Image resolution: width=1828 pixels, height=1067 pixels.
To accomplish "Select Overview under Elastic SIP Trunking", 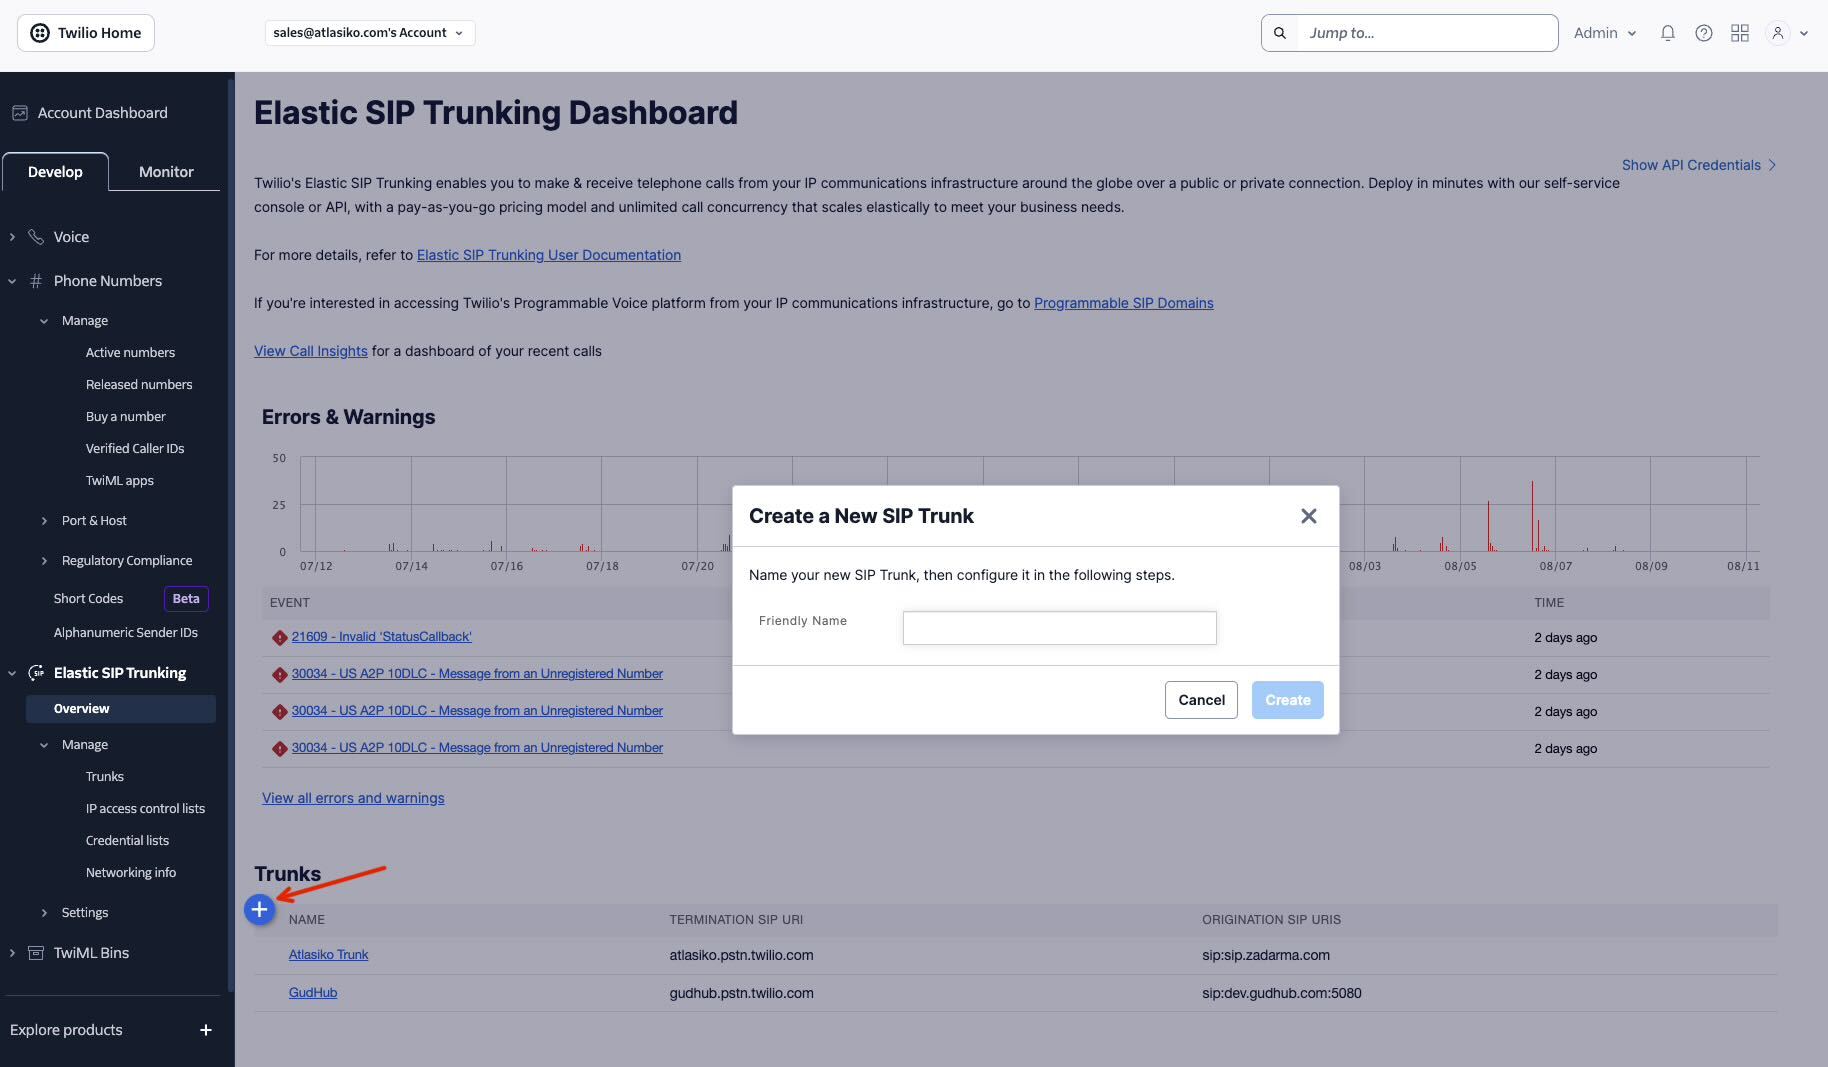I will coord(121,709).
